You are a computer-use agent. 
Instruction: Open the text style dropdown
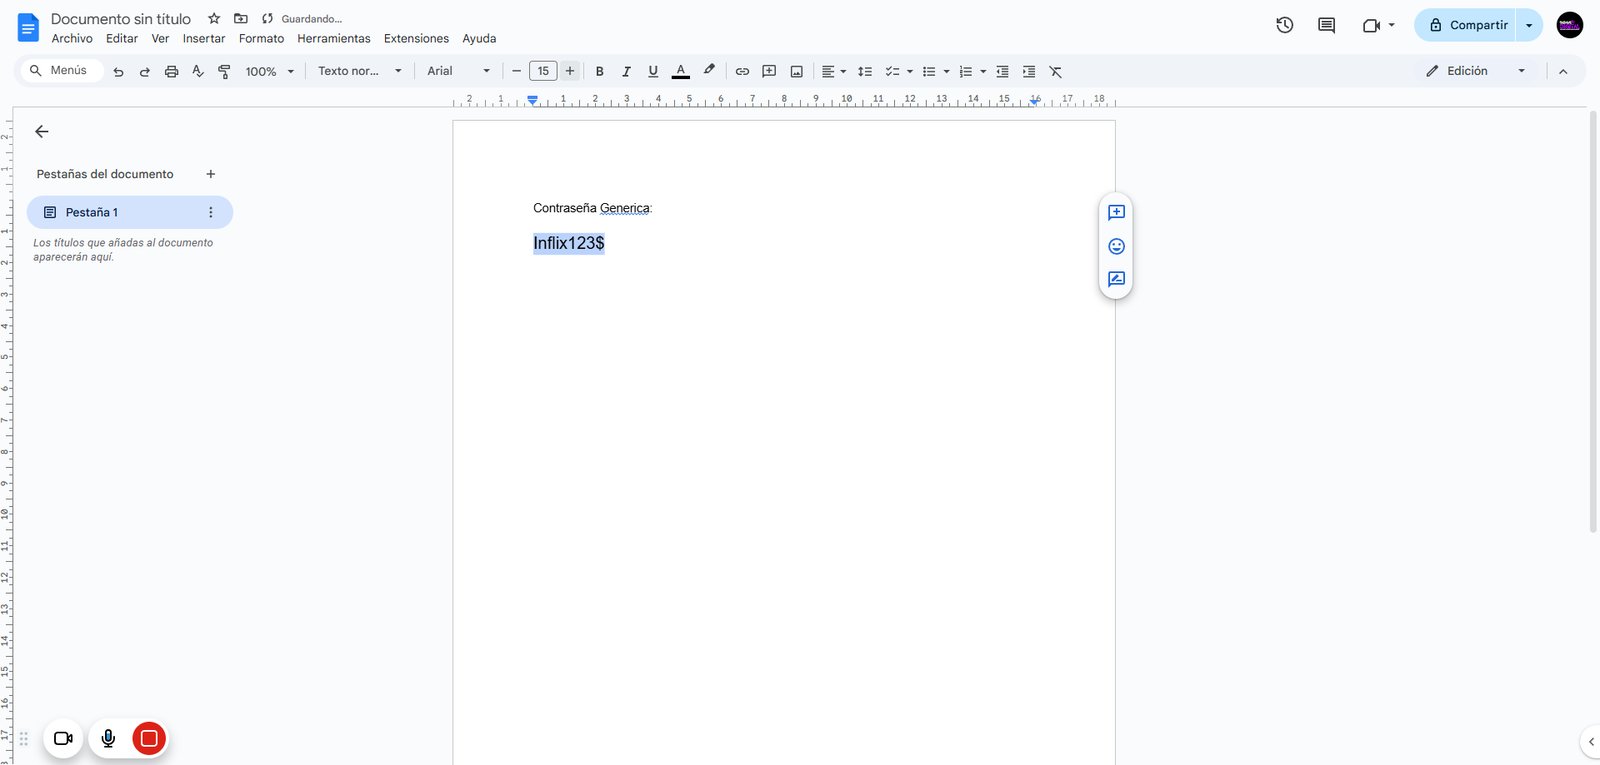coord(360,71)
